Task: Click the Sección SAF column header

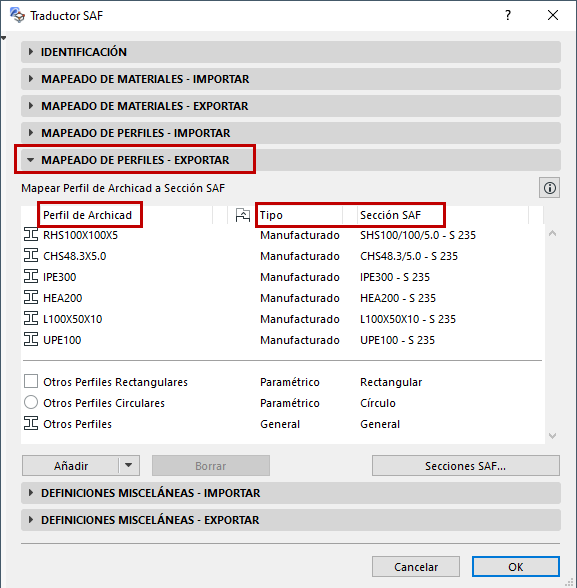Action: 390,215
